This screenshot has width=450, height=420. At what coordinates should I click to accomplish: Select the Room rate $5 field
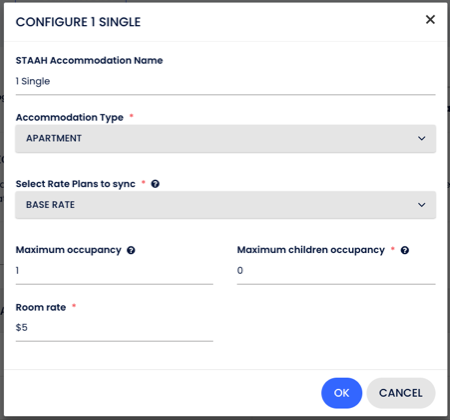coord(114,328)
